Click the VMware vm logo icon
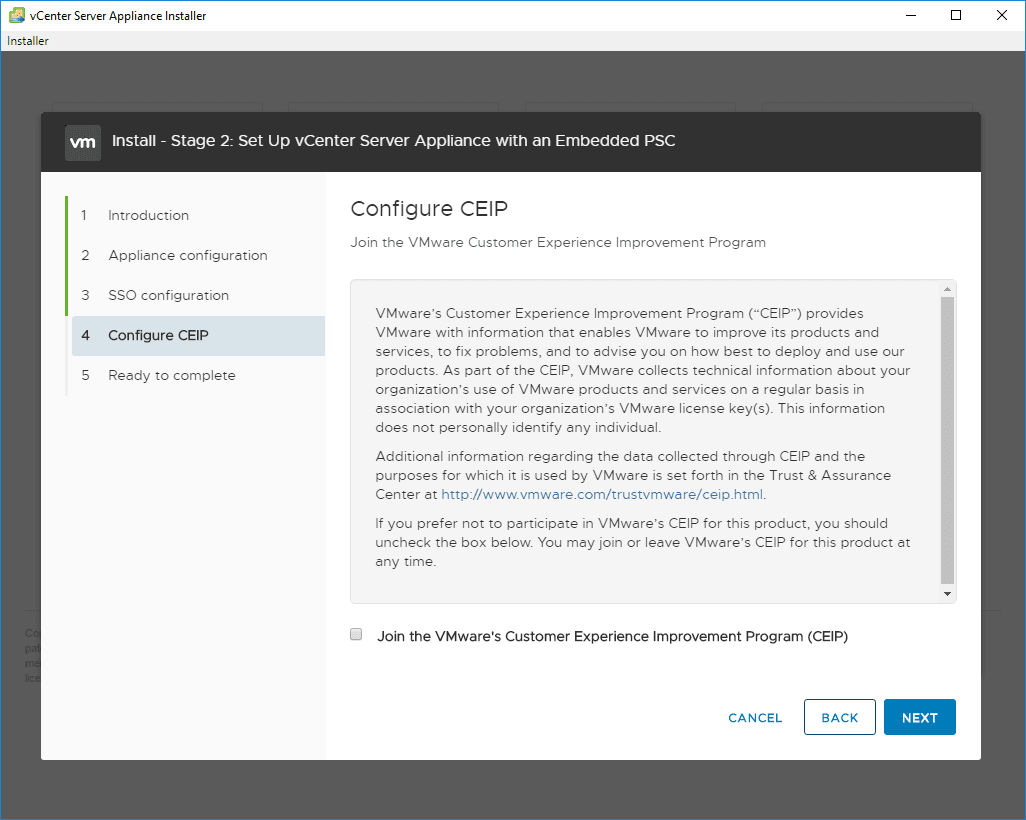 click(x=83, y=142)
